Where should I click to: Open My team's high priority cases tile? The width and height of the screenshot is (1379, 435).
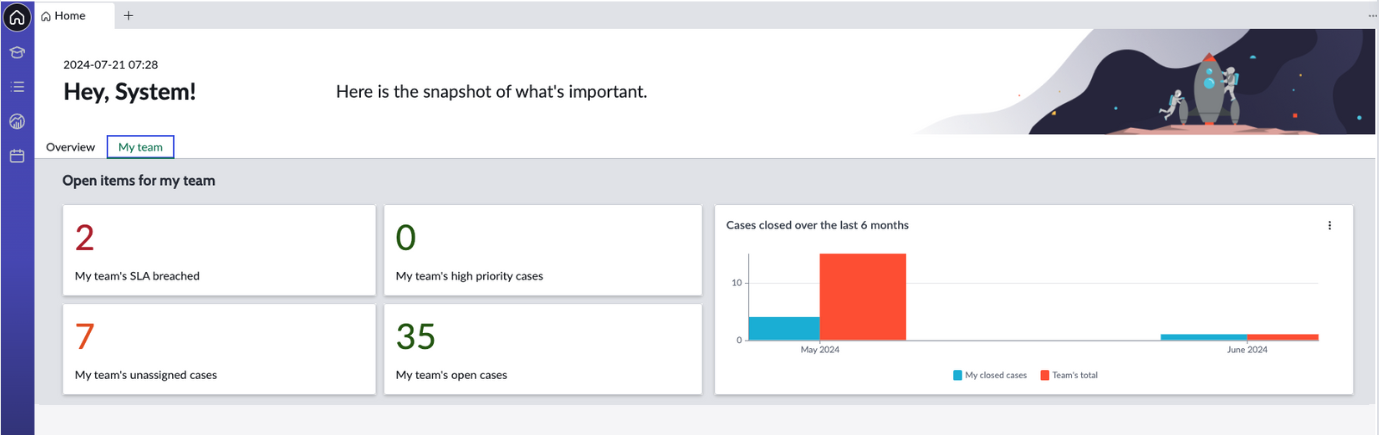pos(542,250)
